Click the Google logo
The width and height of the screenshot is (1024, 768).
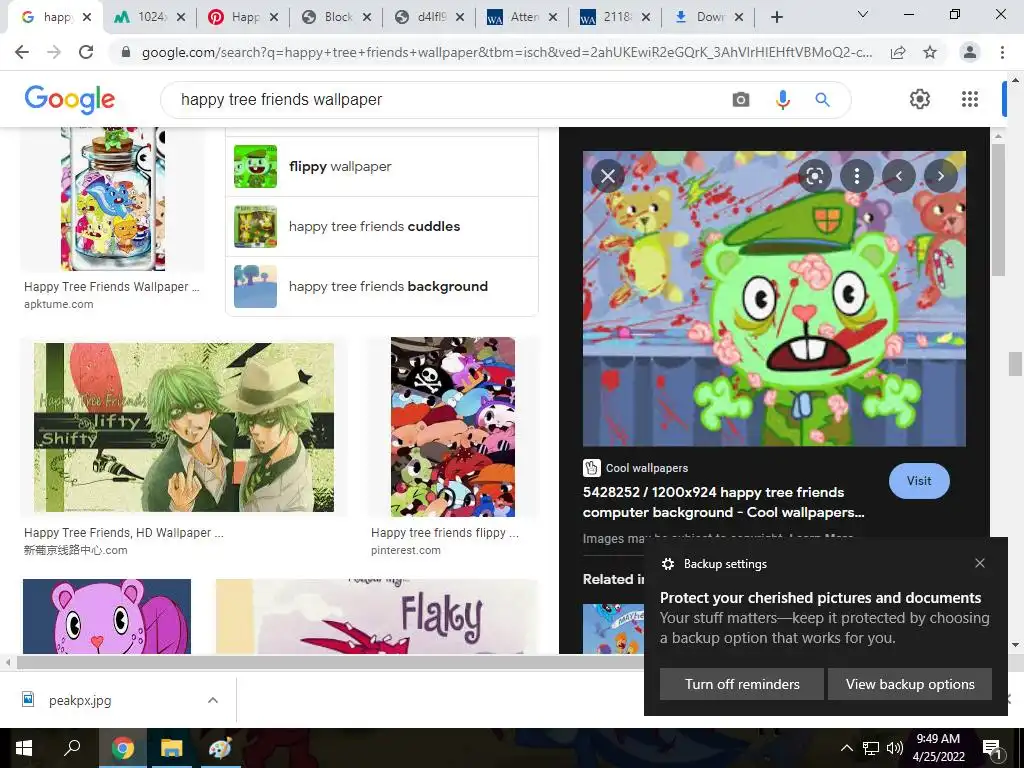[x=69, y=99]
